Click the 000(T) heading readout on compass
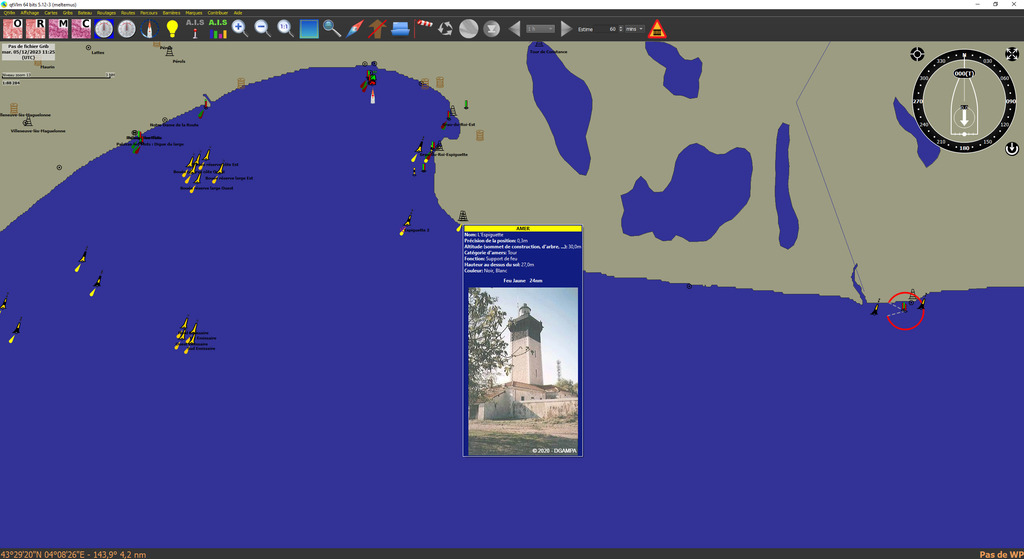The height and width of the screenshot is (559, 1024). click(x=964, y=74)
